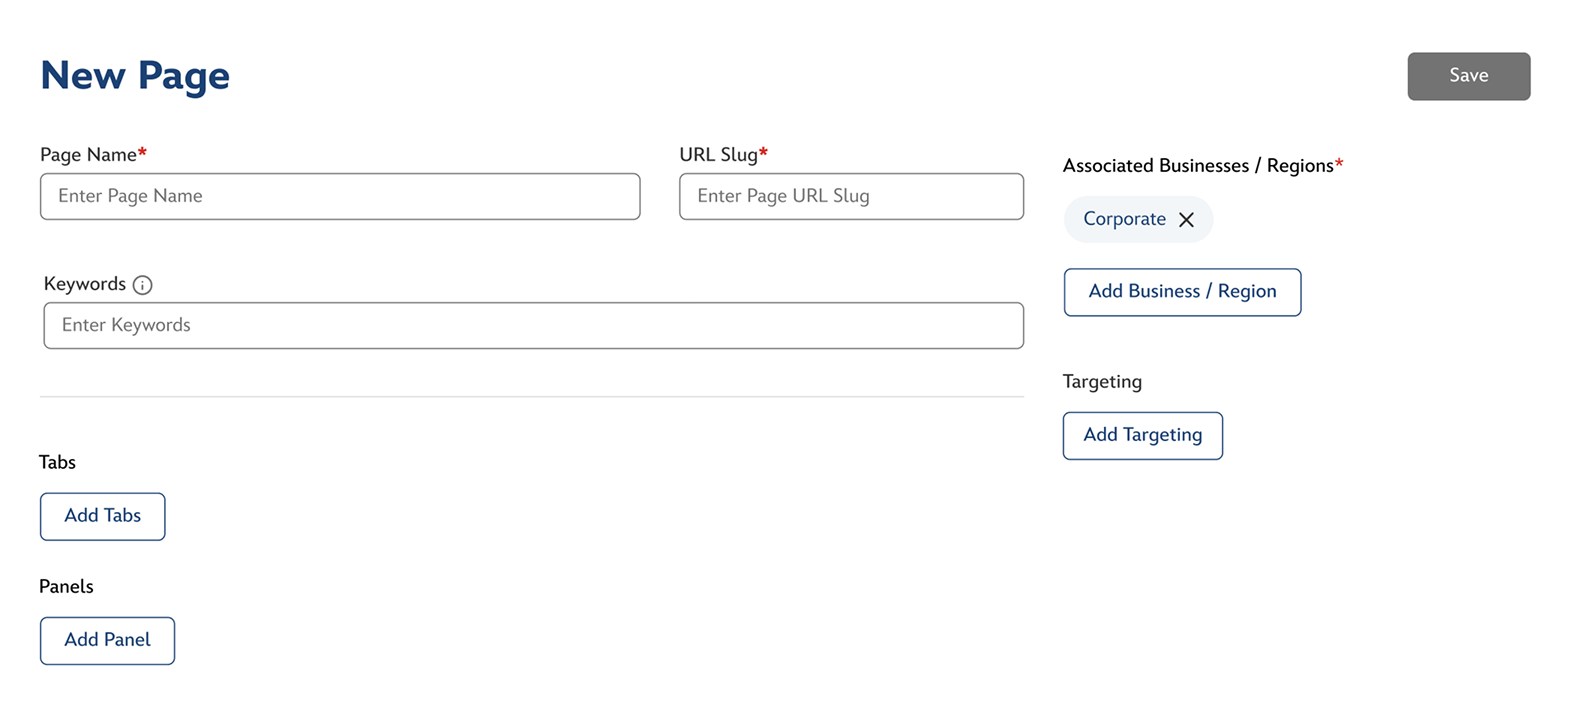
Task: Select the Corporate chip text
Action: pos(1124,219)
